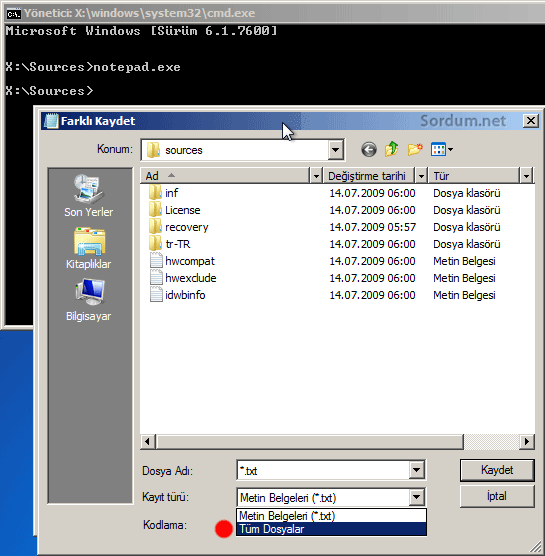This screenshot has width=545, height=556.
Task: Expand the Konum folder dropdown
Action: coord(335,150)
